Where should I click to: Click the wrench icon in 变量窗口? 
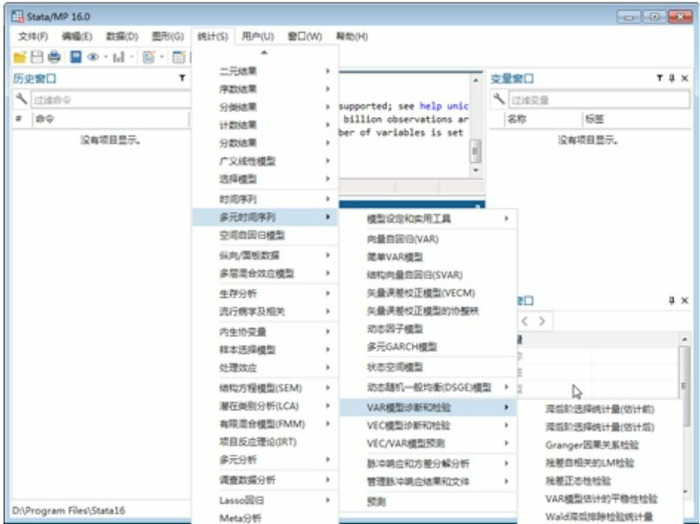coord(499,98)
